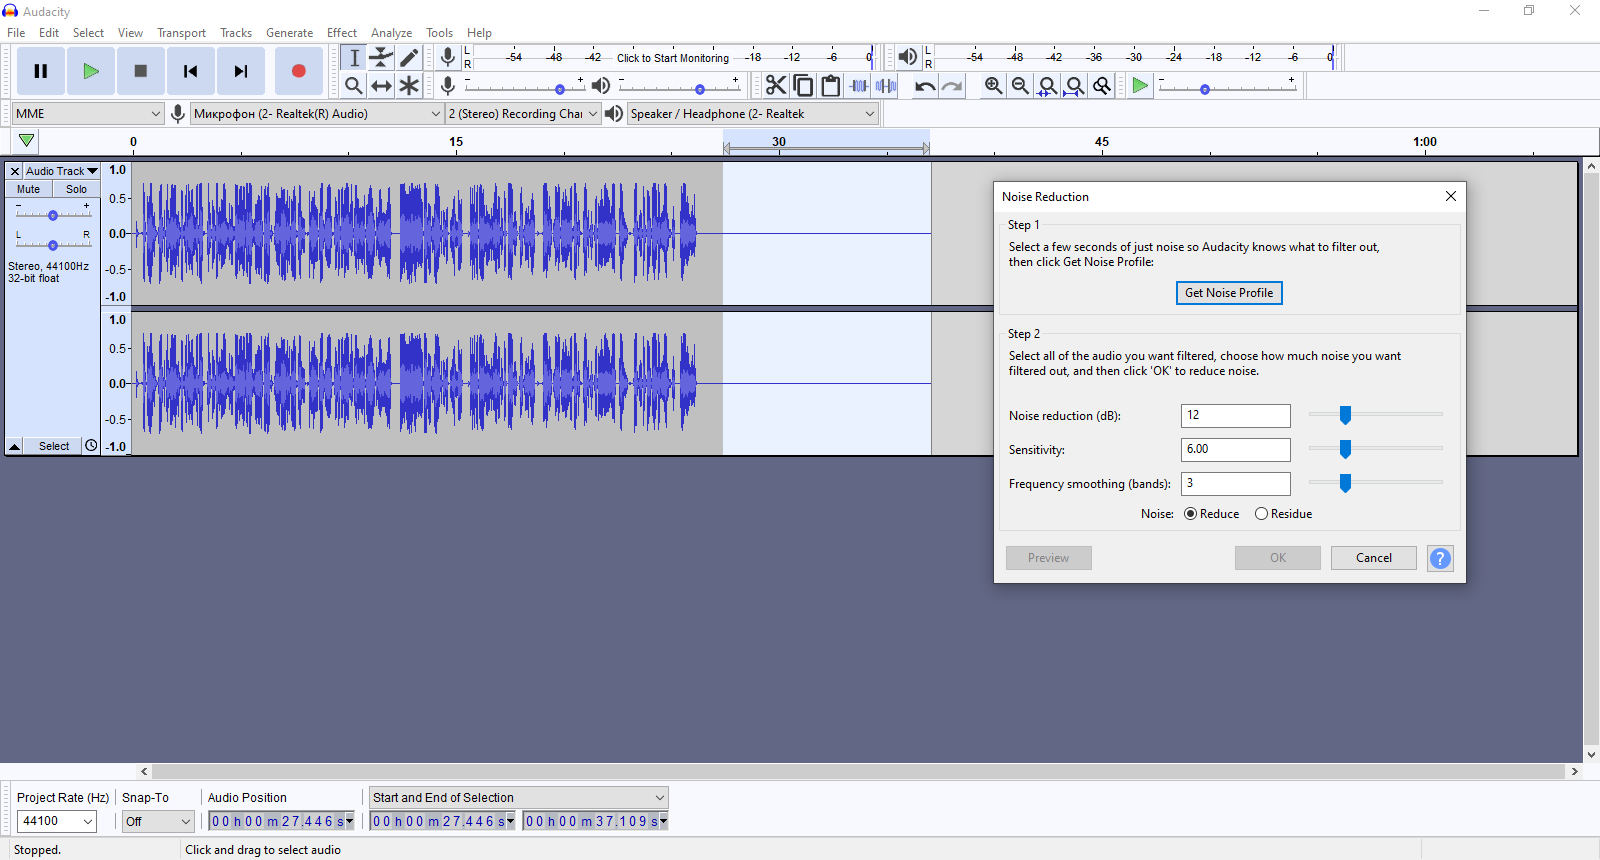Click the Pause transport button
This screenshot has width=1600, height=860.
pos(41,71)
